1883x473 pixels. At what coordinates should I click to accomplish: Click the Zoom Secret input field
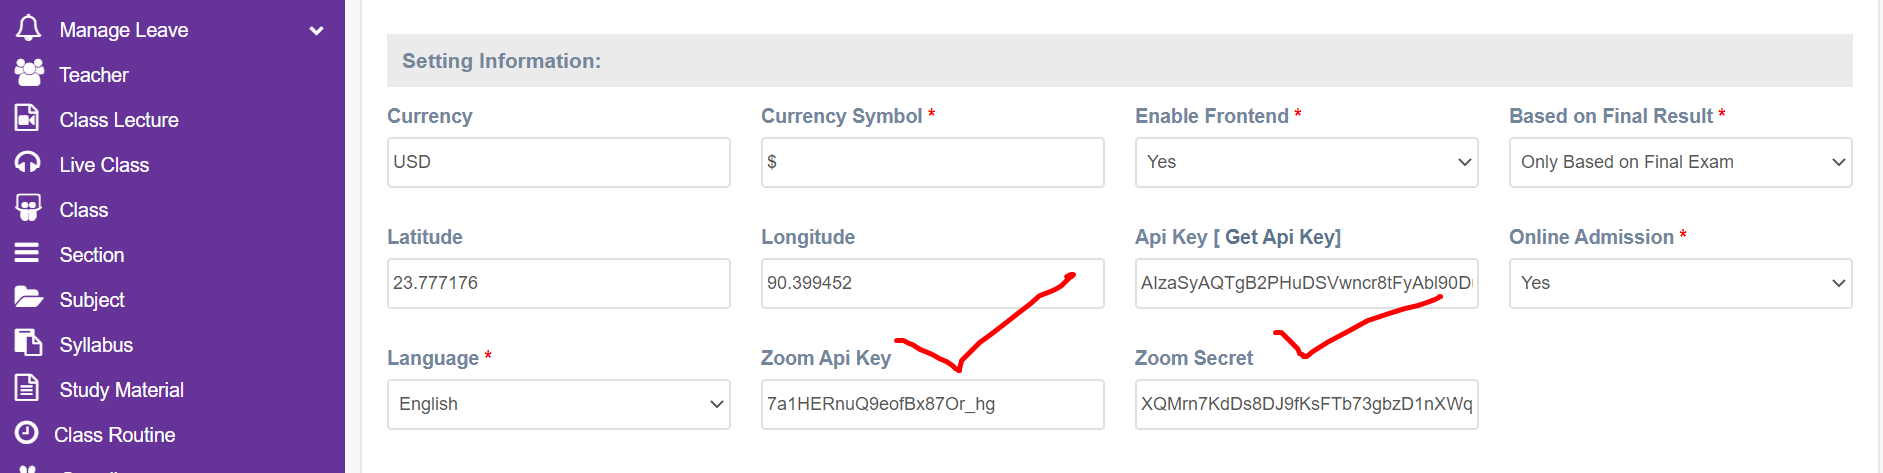click(x=1306, y=404)
